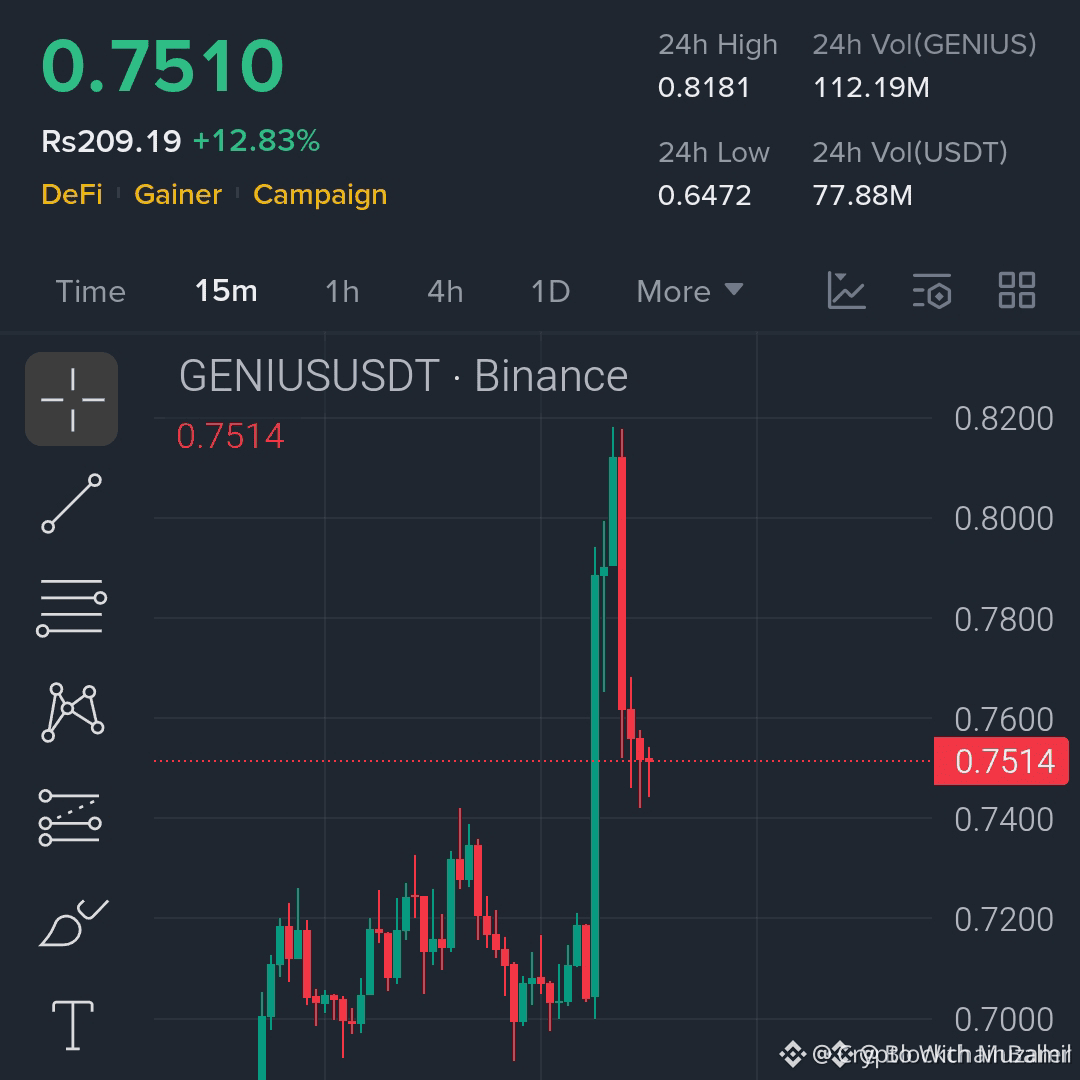This screenshot has height=1080, width=1080.
Task: Open the grid layout icon
Action: tap(1017, 290)
